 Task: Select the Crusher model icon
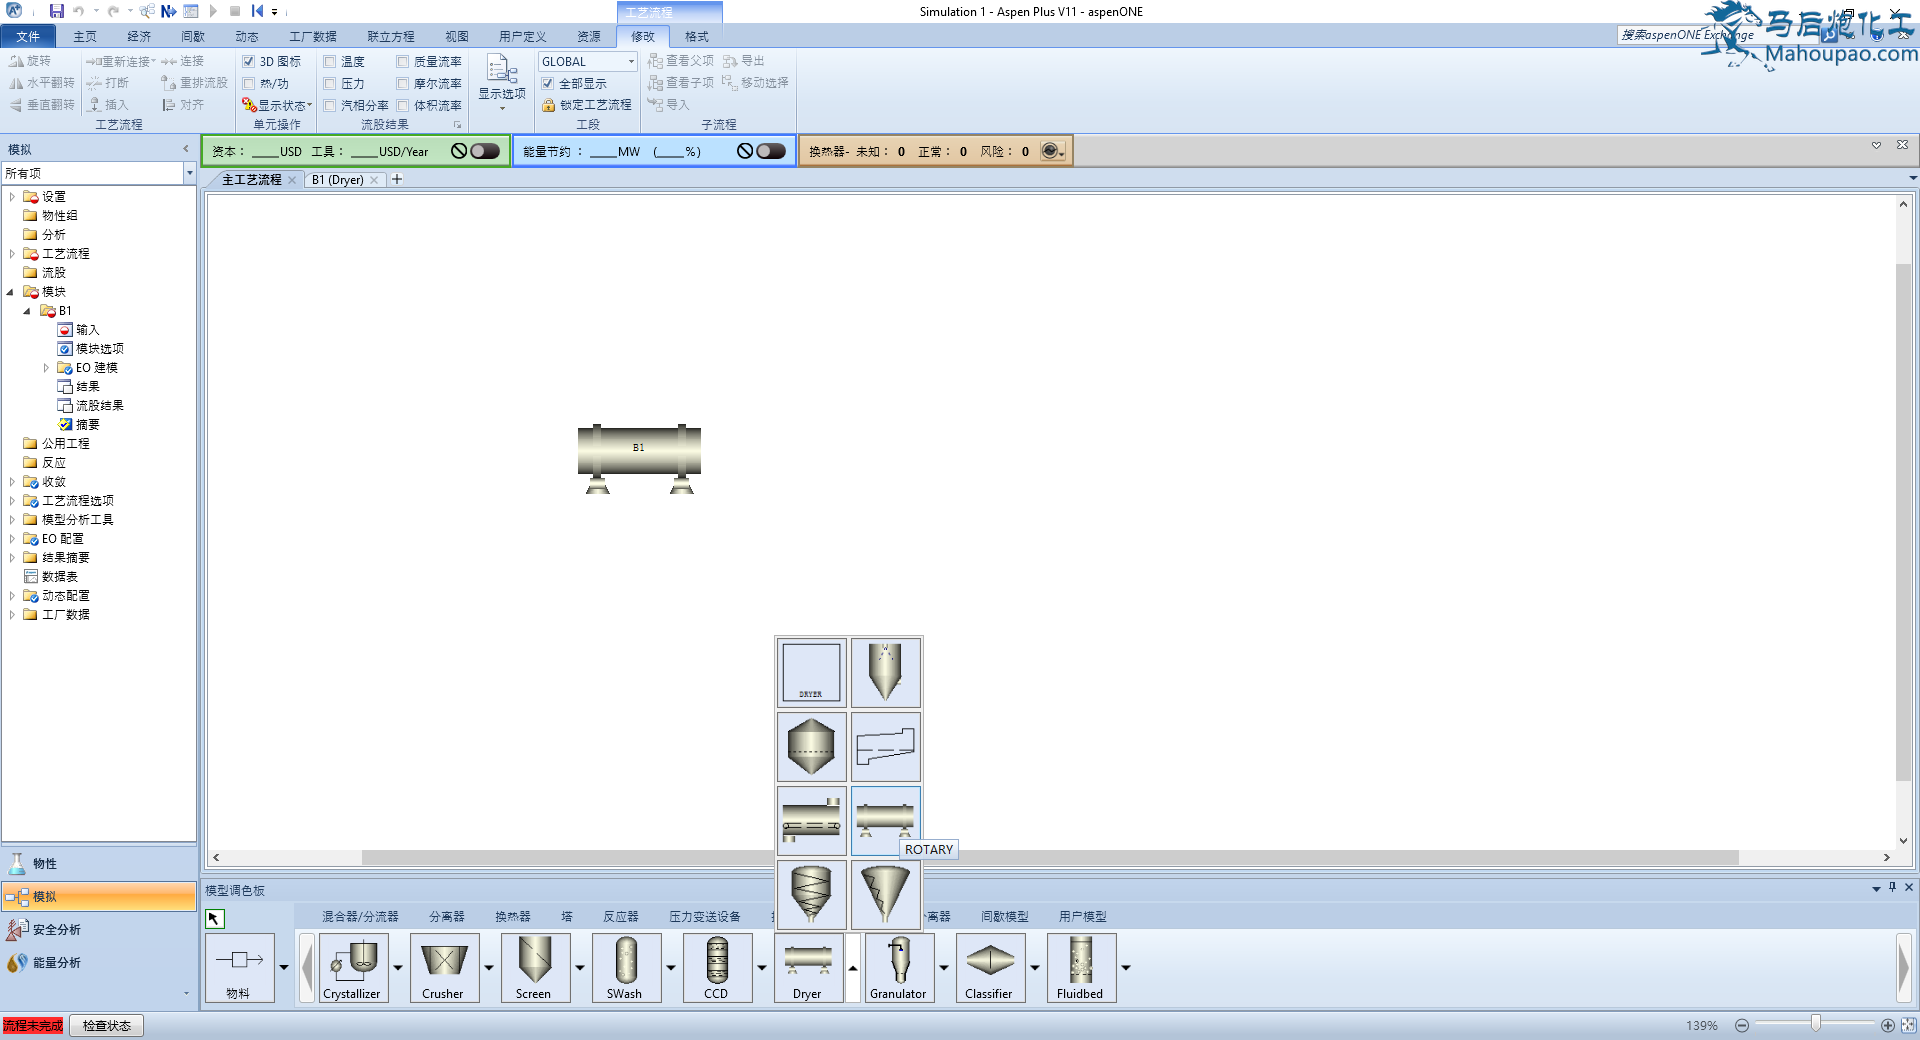point(443,967)
